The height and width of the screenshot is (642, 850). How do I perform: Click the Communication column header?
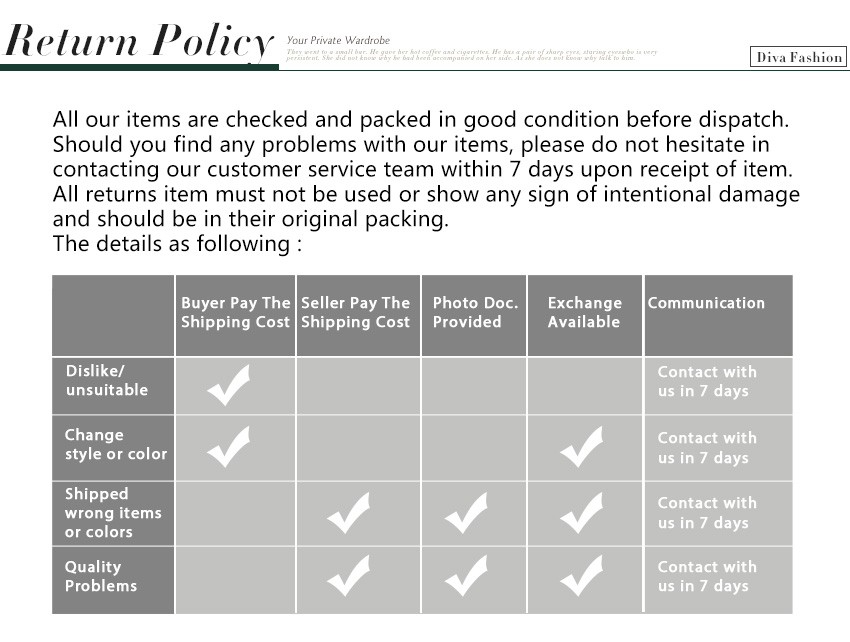point(706,303)
